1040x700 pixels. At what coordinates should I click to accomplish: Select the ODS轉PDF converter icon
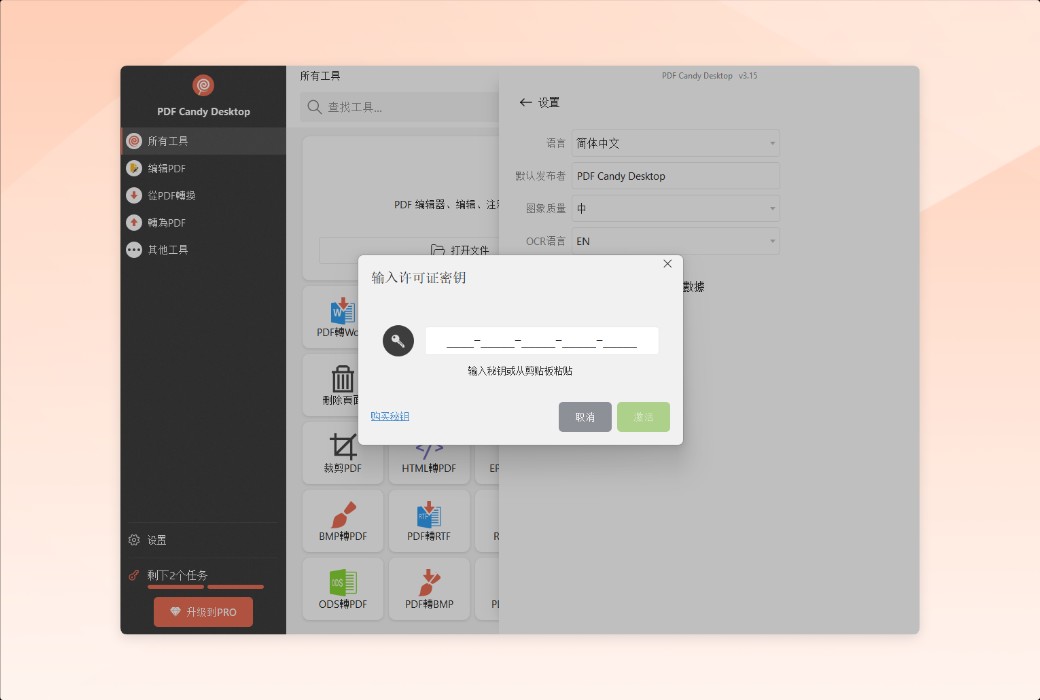click(342, 581)
